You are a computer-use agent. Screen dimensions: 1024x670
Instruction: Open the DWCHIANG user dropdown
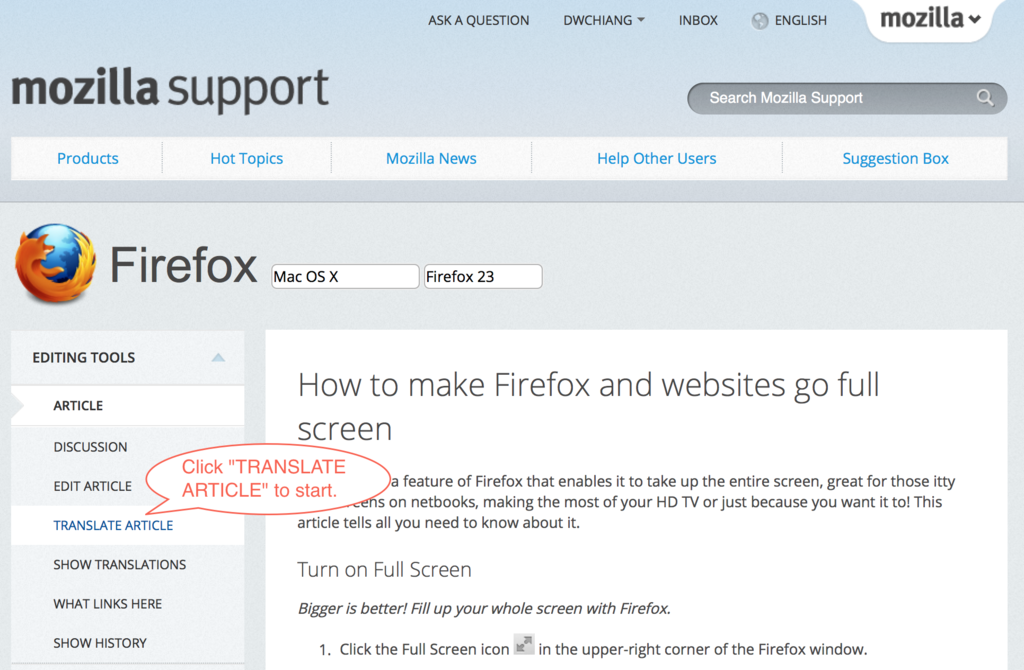(x=604, y=20)
